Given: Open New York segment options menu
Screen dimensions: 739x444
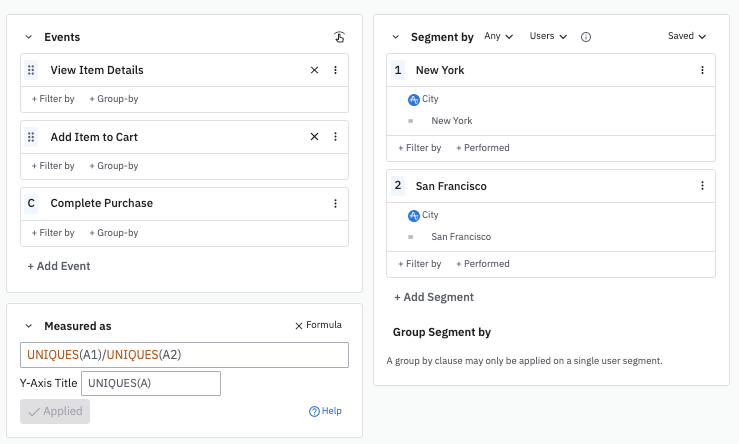Looking at the screenshot, I should pyautogui.click(x=702, y=70).
